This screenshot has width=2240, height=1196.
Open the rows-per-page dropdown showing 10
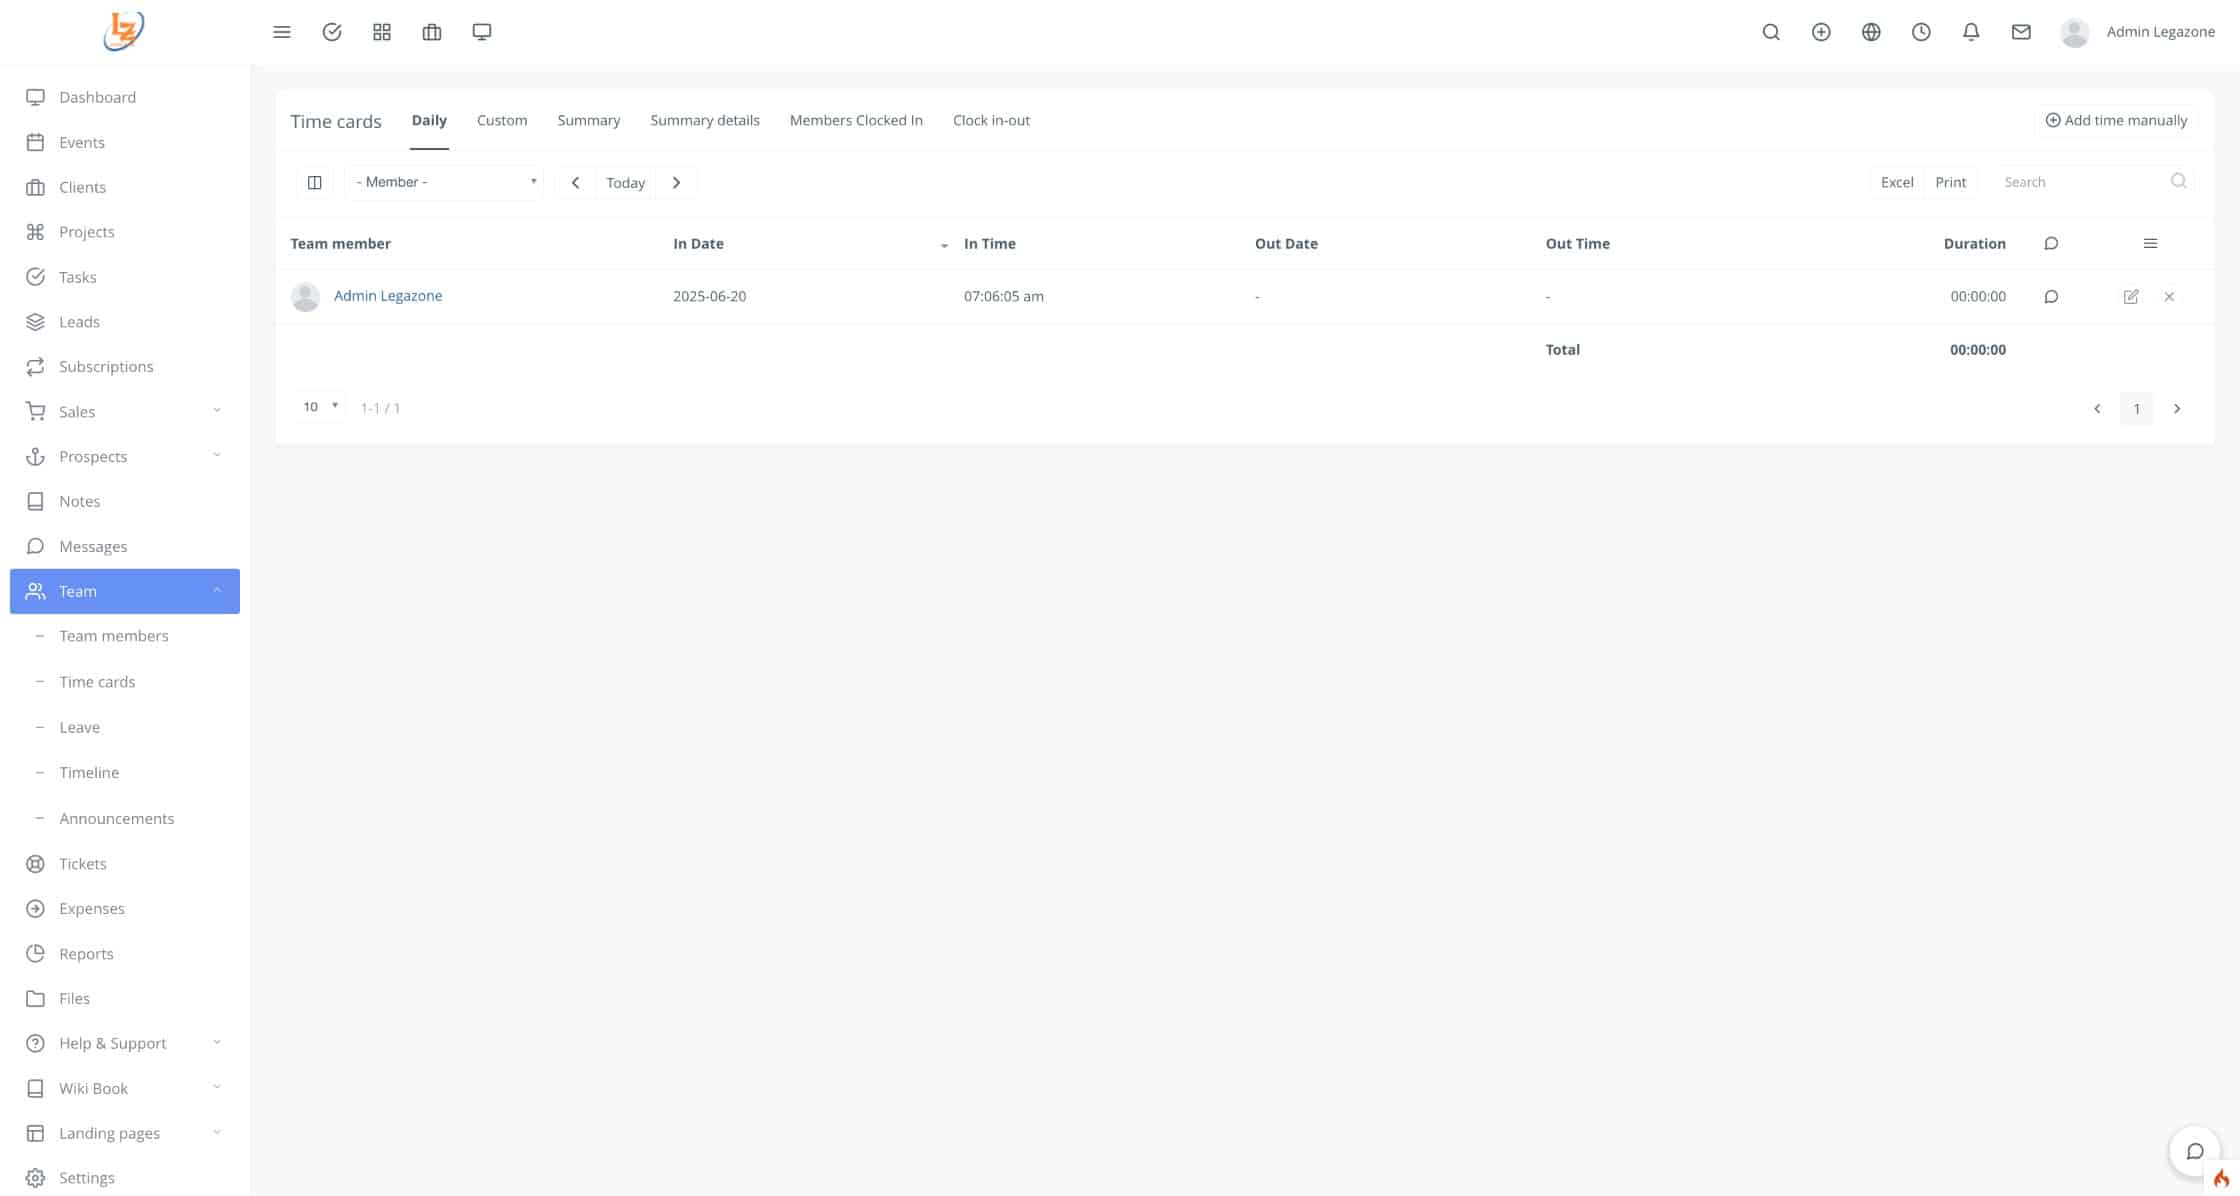tap(320, 407)
